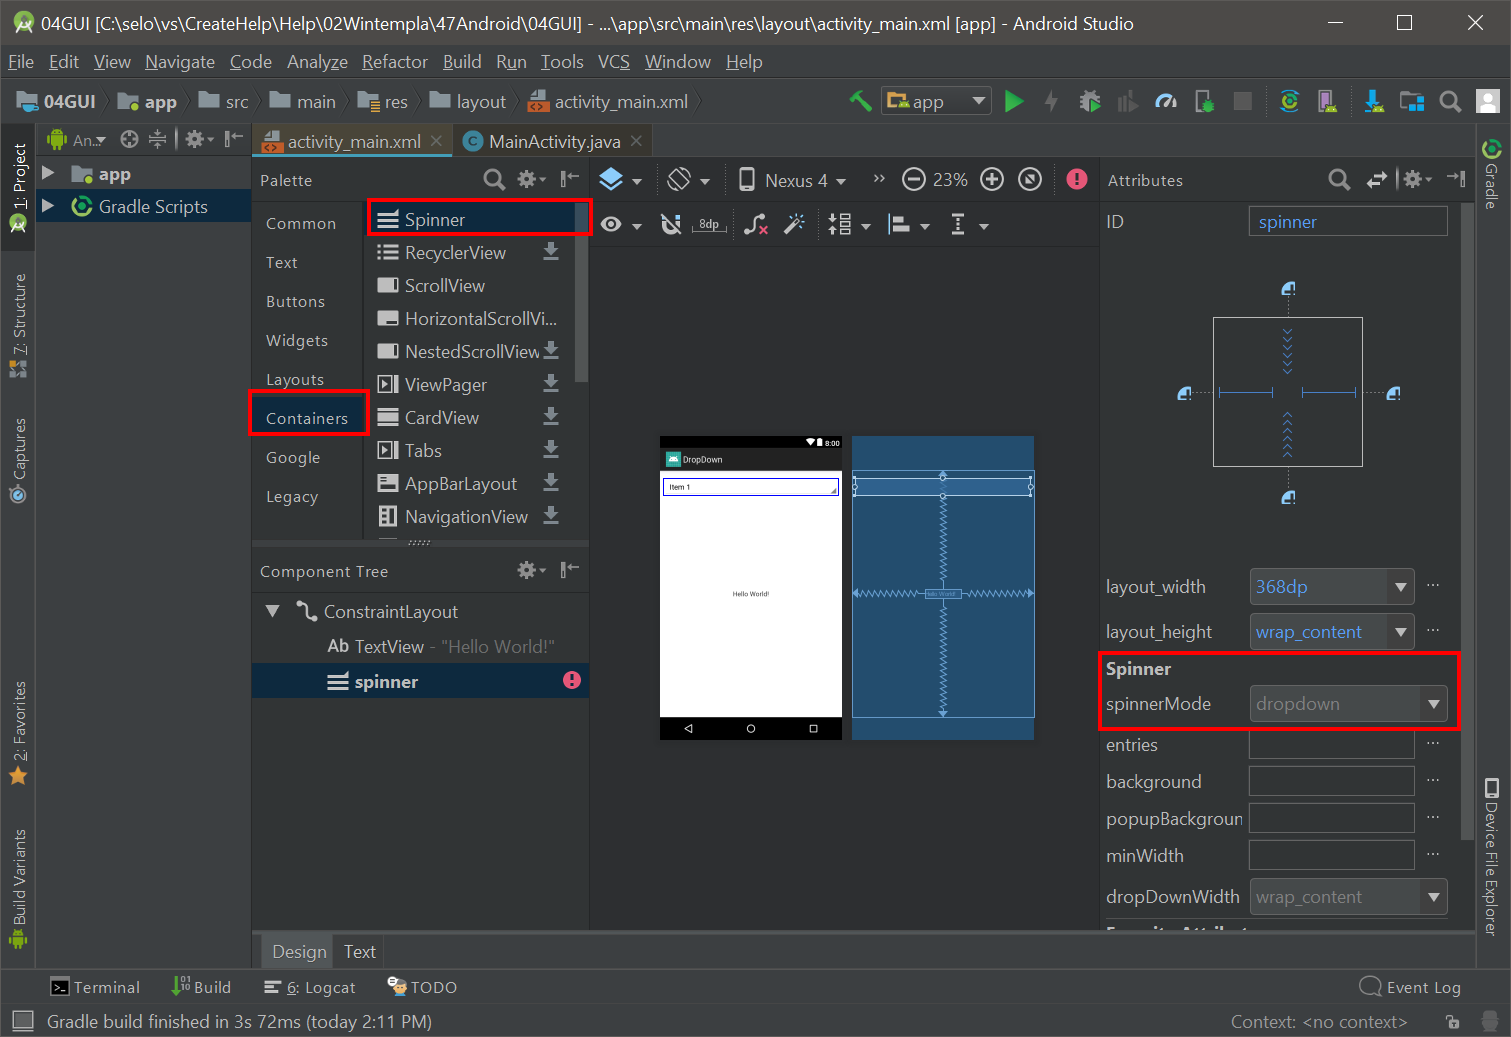This screenshot has height=1037, width=1511.
Task: Open the VCS menu
Action: [x=614, y=61]
